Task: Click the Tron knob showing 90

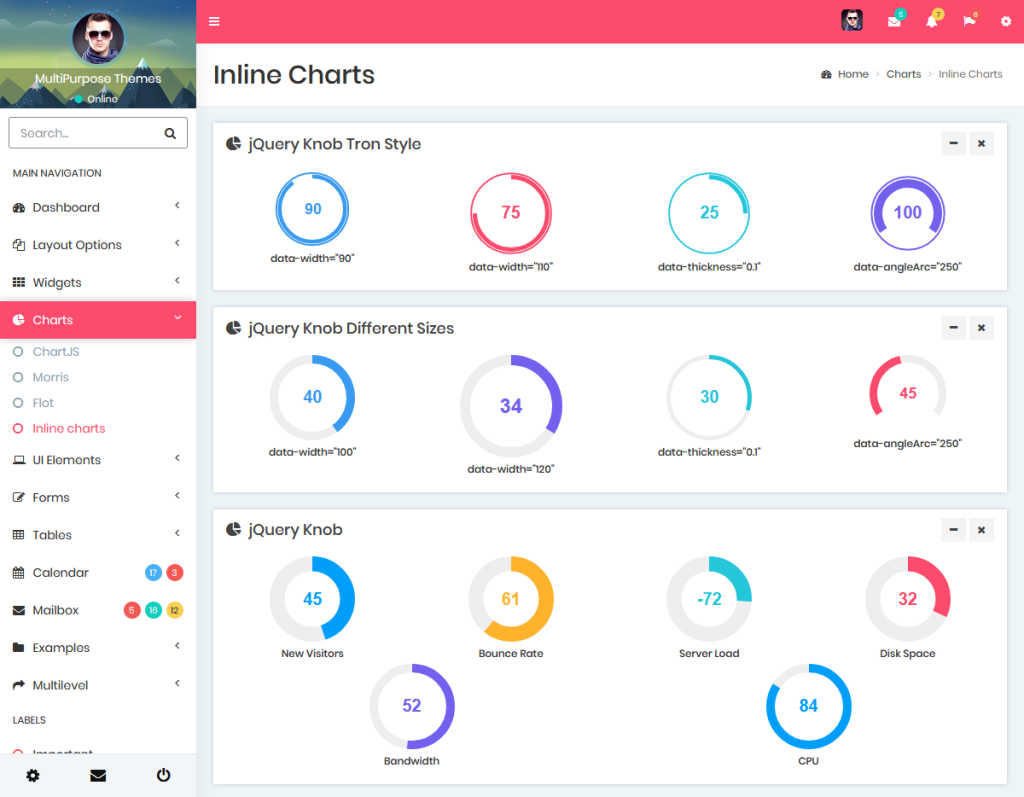Action: tap(312, 209)
